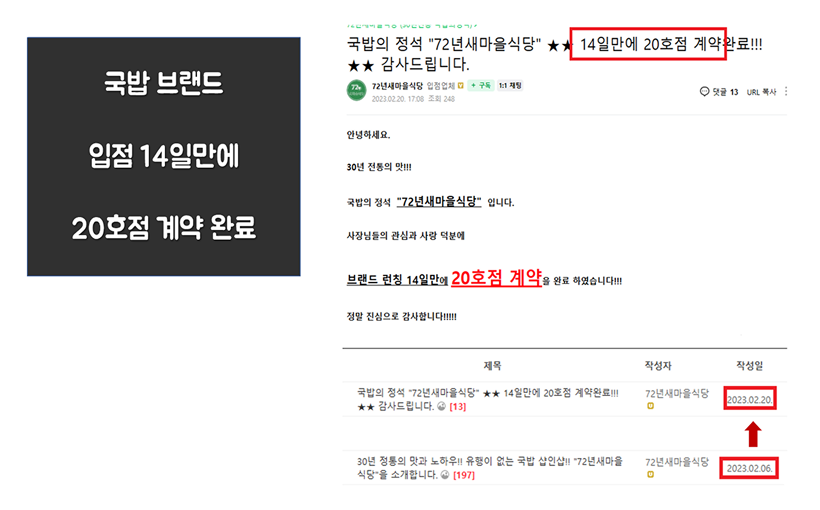Click the [197] comment count in list
The height and width of the screenshot is (510, 820).
463,475
